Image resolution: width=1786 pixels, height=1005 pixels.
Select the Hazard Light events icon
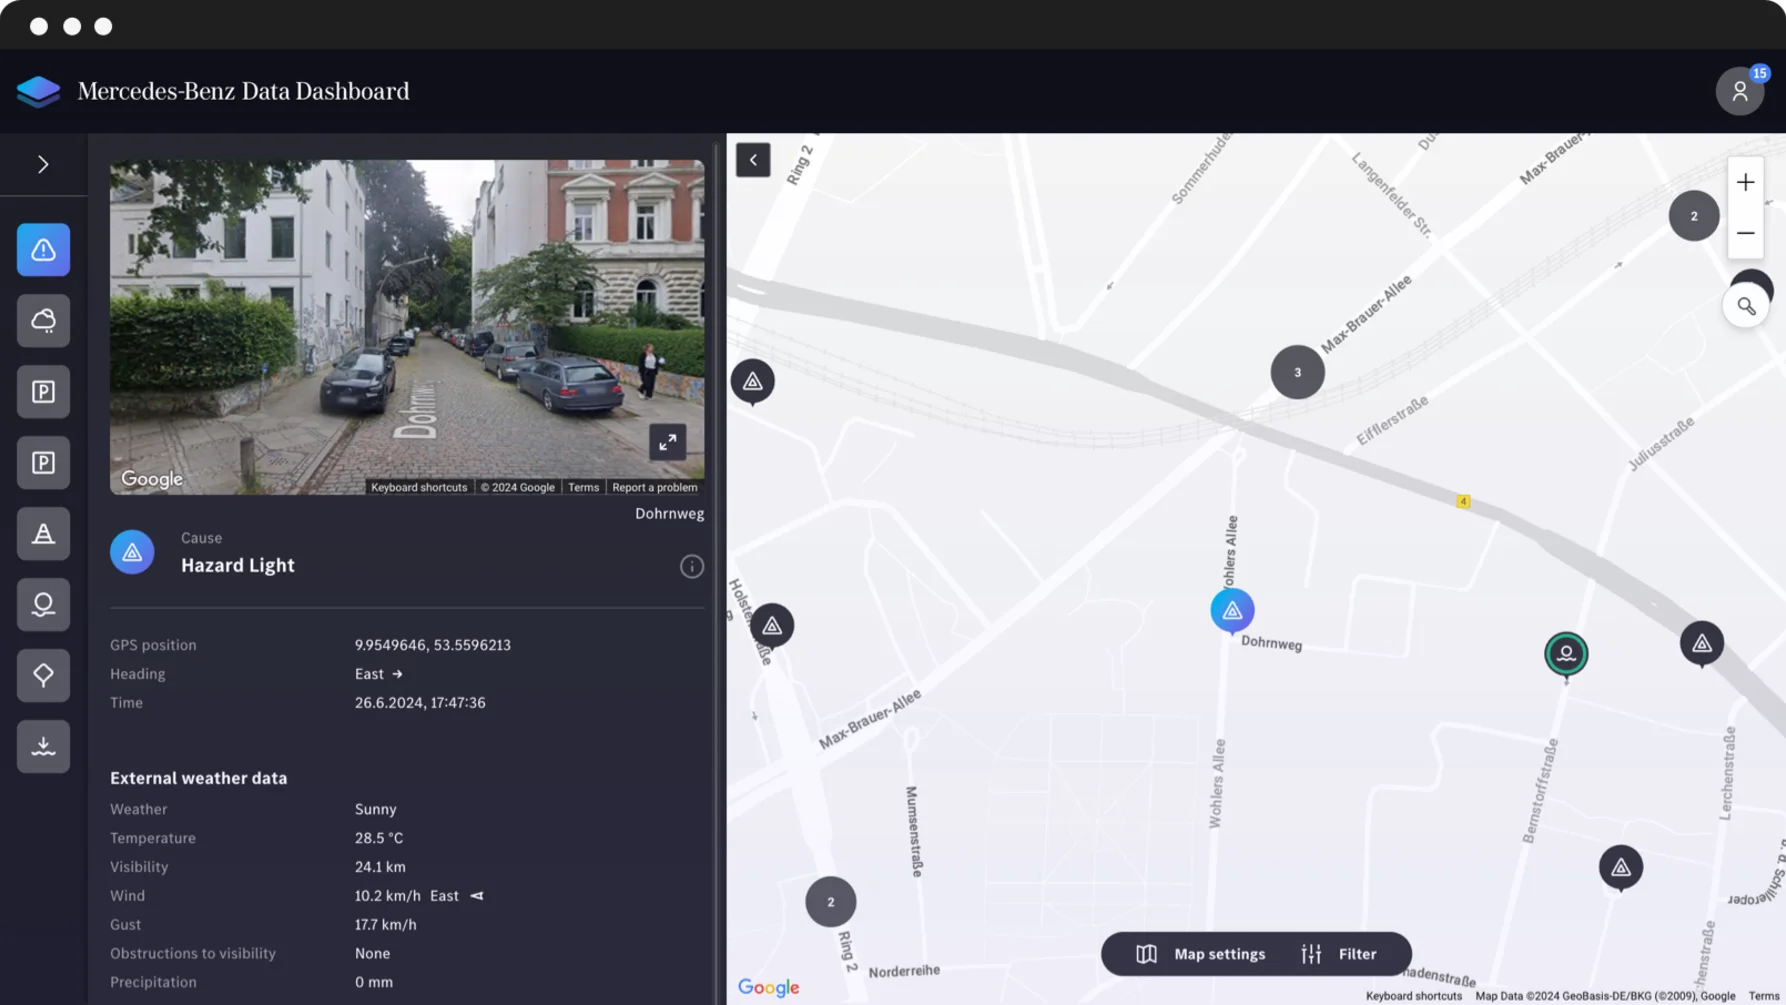(x=43, y=249)
